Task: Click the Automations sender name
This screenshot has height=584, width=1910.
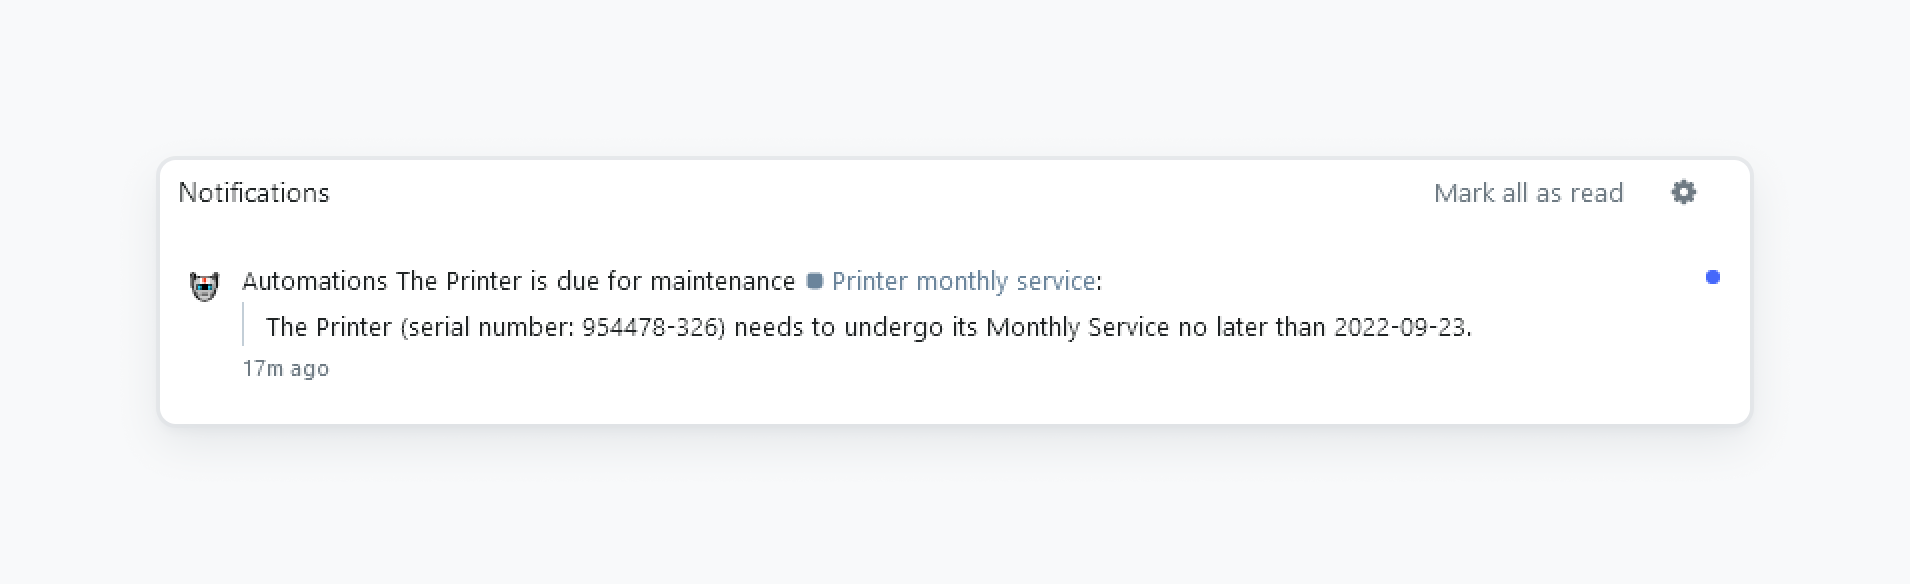Action: click(x=315, y=281)
